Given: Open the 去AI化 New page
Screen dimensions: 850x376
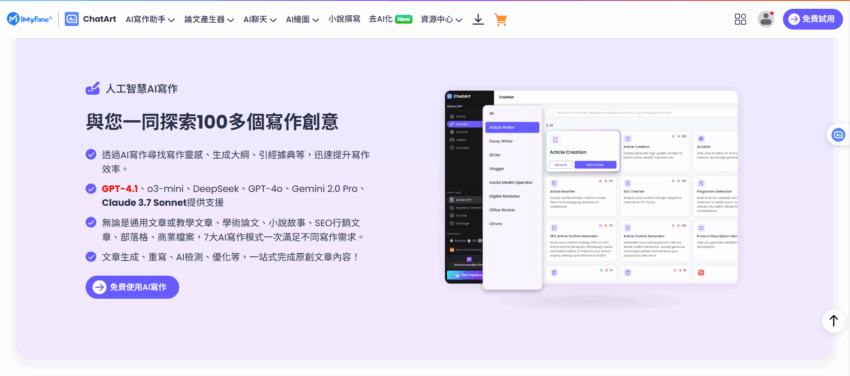Looking at the screenshot, I should click(390, 19).
